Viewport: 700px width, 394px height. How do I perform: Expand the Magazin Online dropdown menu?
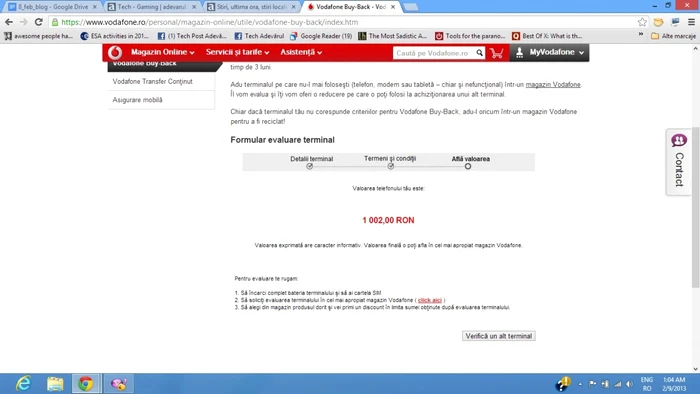point(162,52)
